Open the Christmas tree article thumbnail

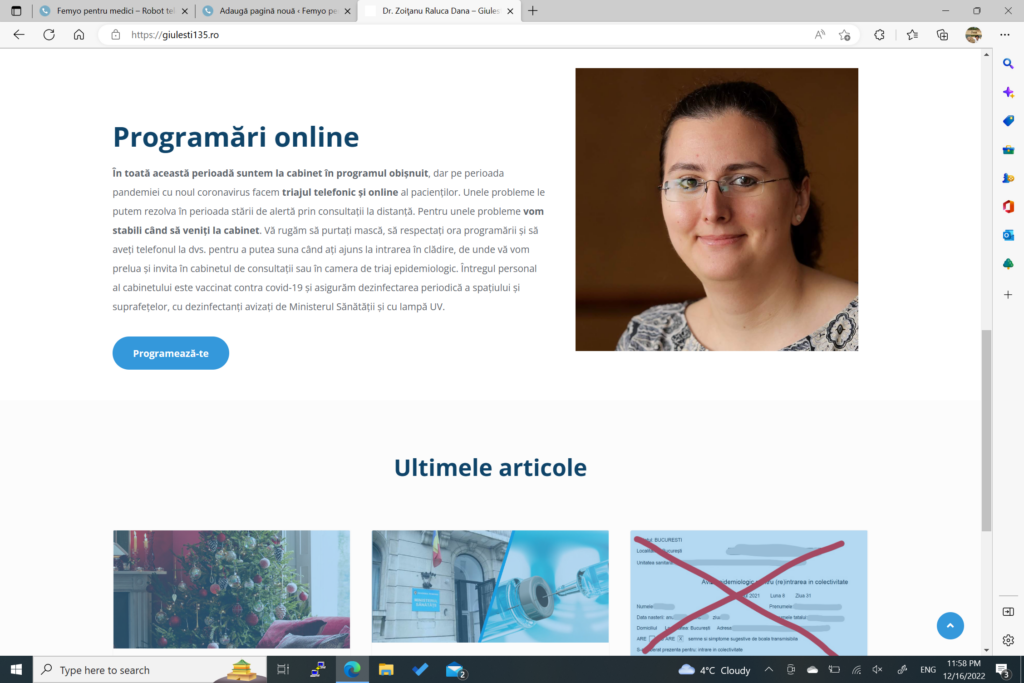[x=231, y=589]
